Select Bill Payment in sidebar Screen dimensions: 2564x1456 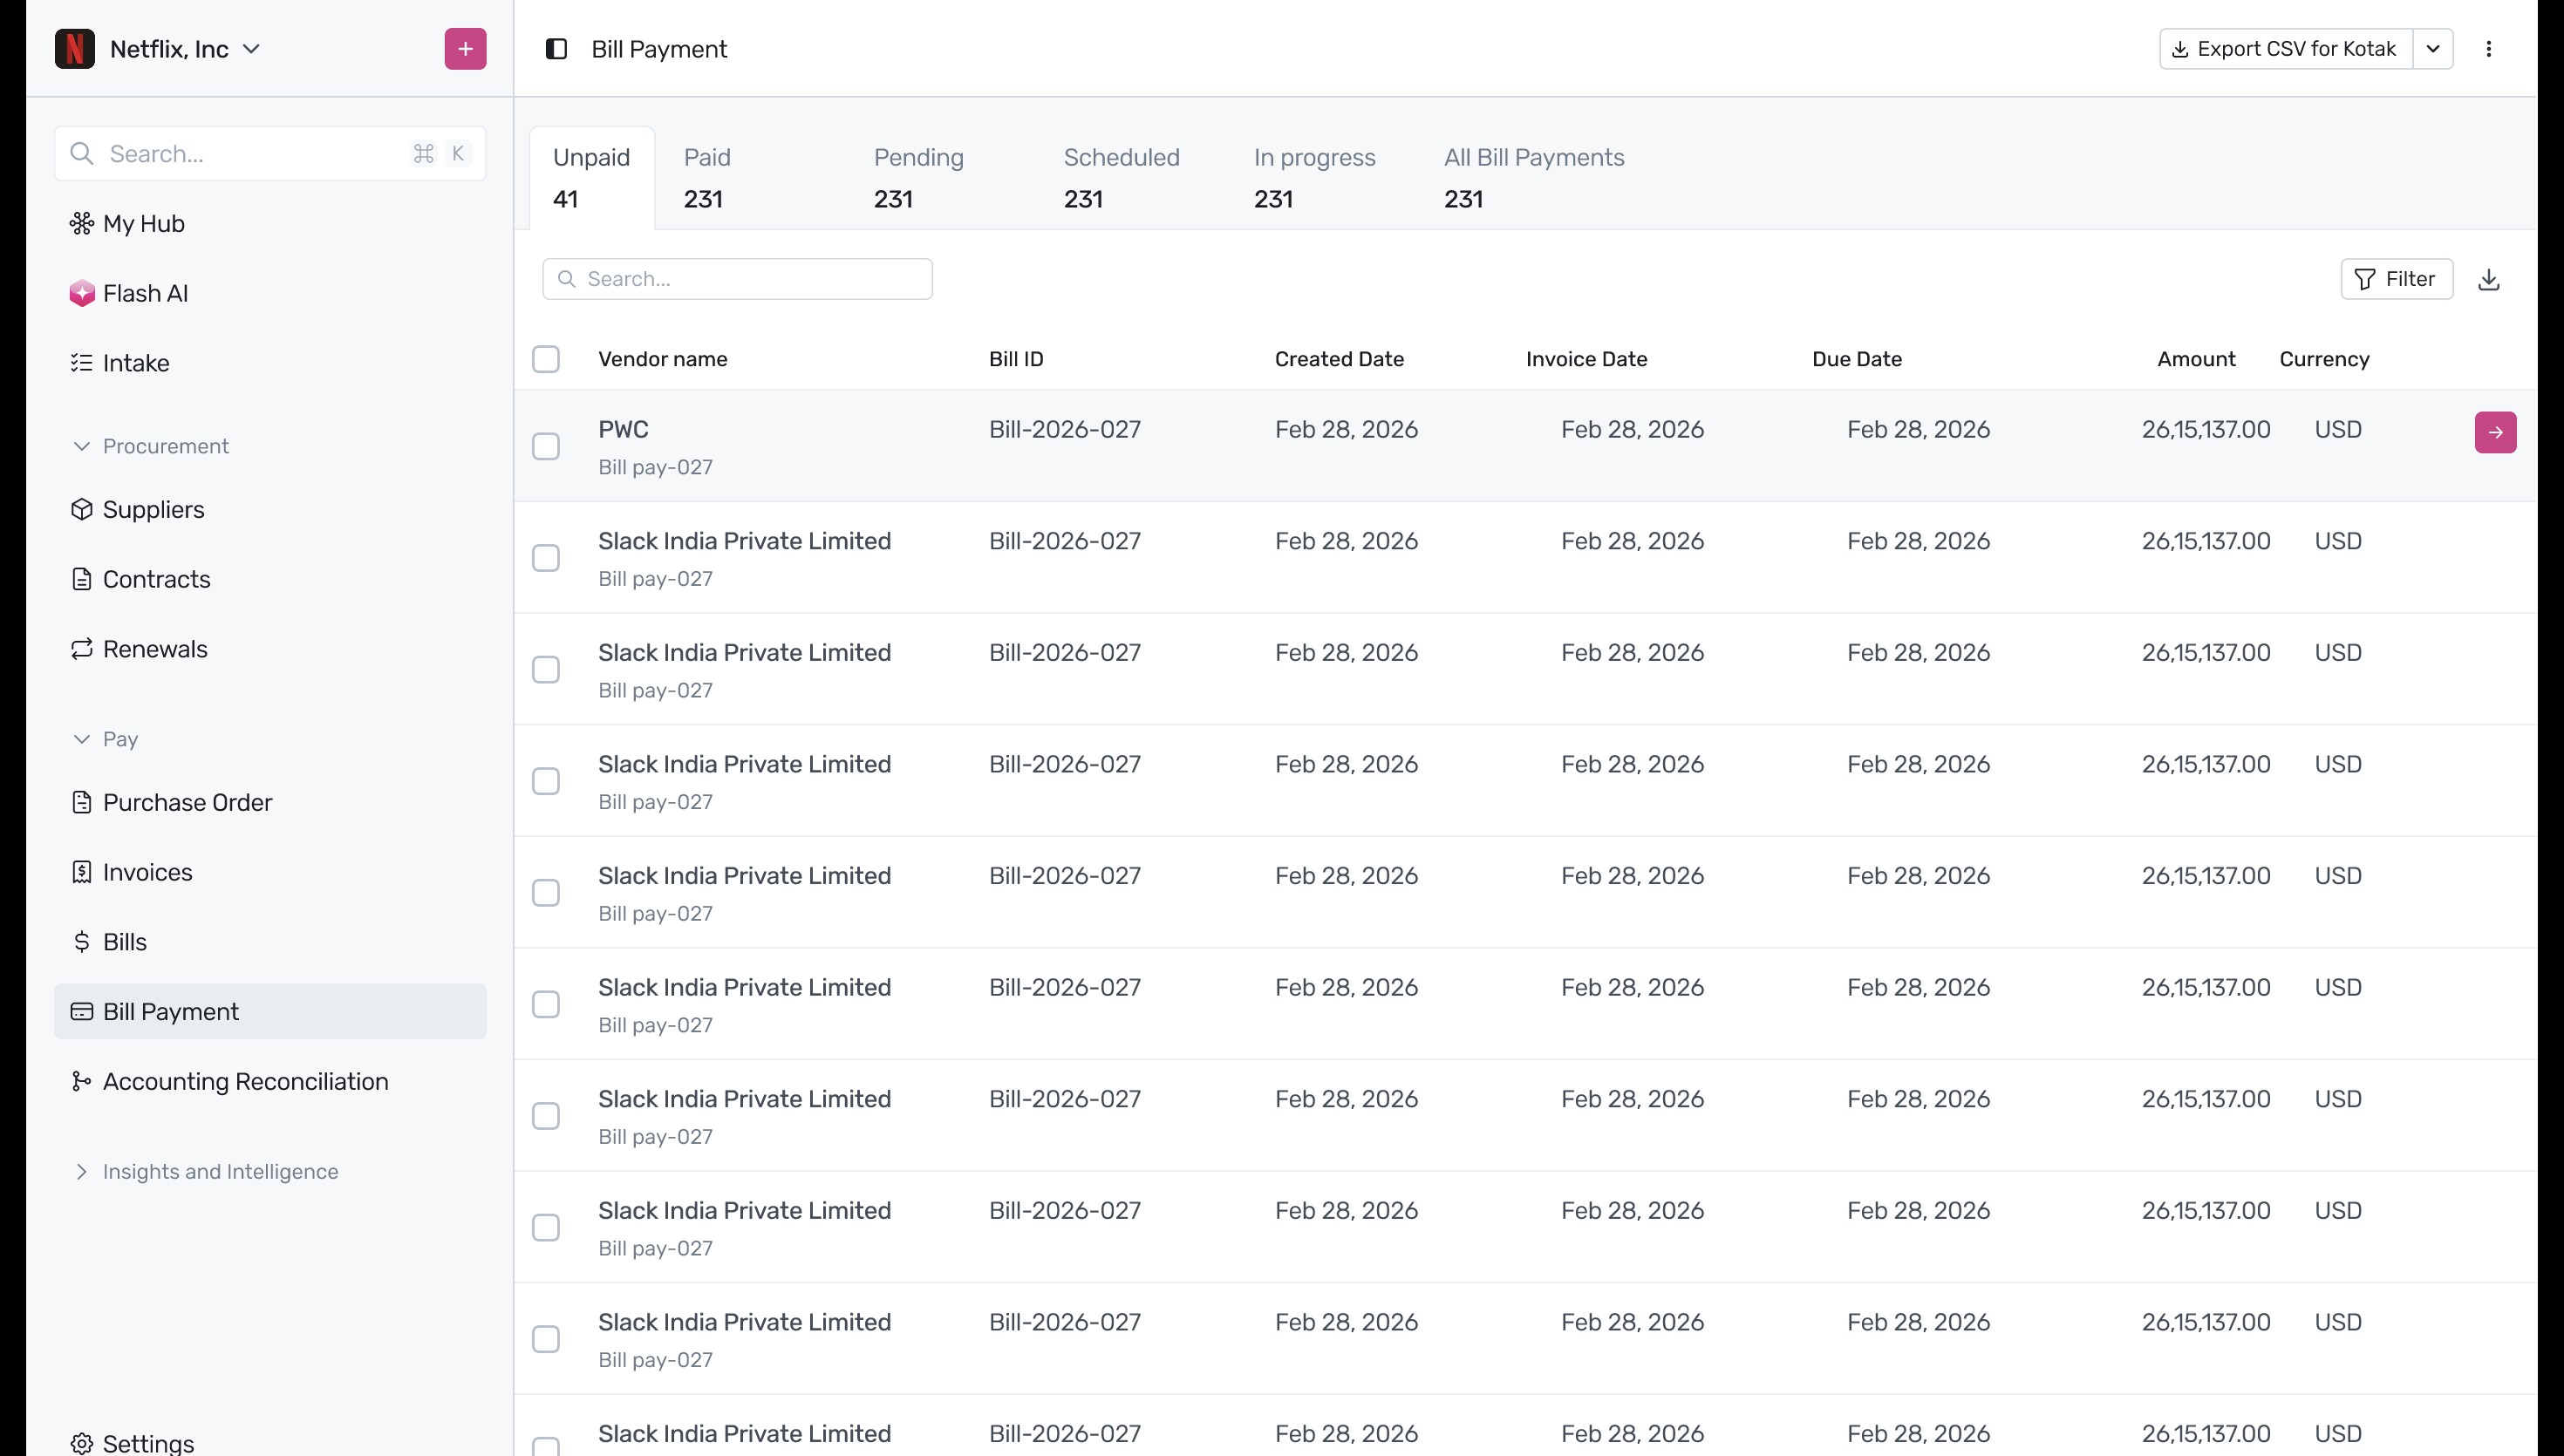(270, 1011)
